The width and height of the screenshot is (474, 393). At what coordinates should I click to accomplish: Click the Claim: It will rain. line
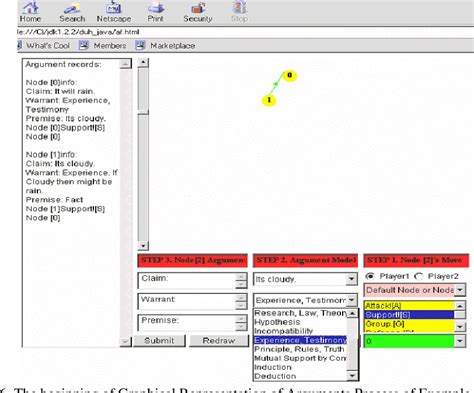click(x=60, y=91)
